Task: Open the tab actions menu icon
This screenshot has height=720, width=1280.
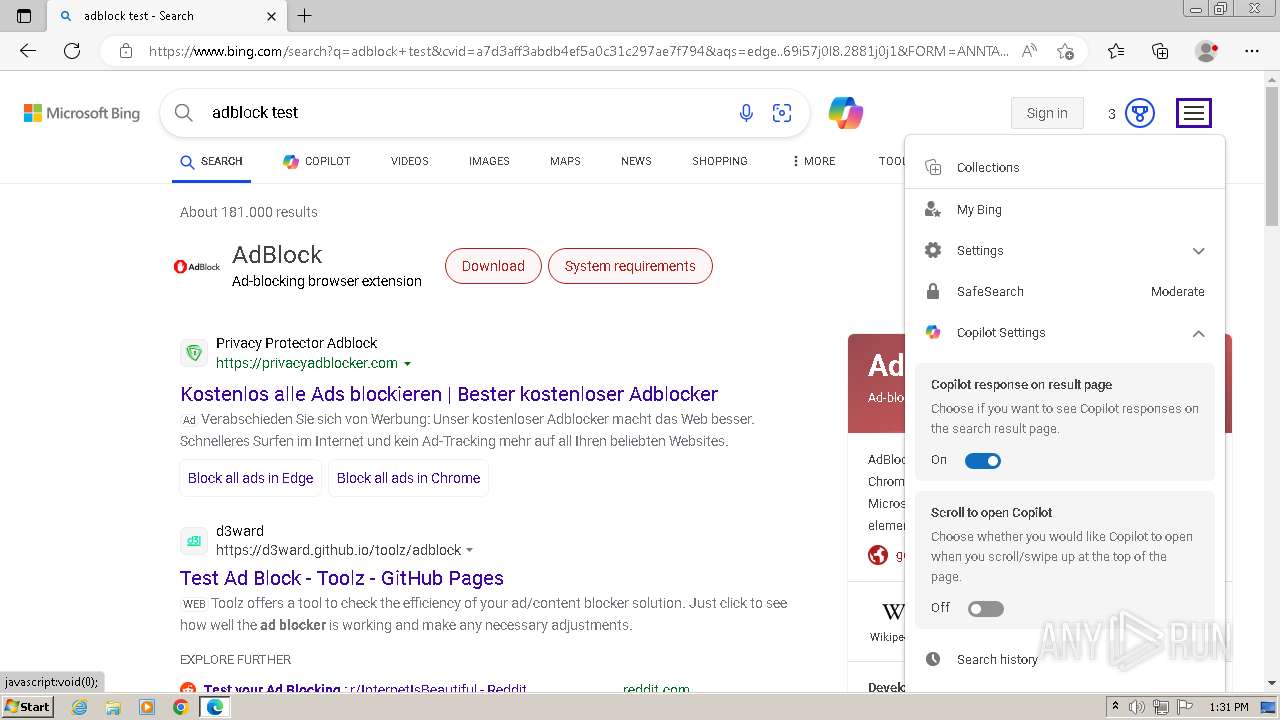Action: click(x=24, y=16)
